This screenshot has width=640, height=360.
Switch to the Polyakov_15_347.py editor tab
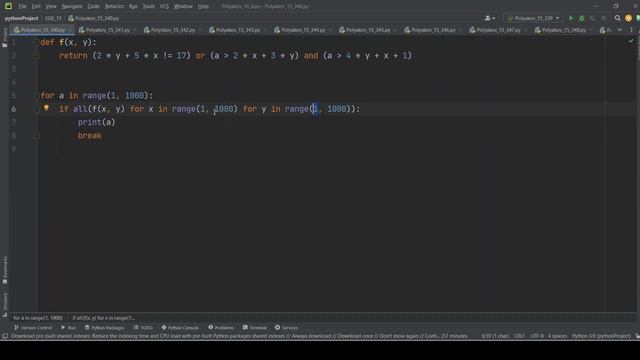pyautogui.click(x=498, y=30)
